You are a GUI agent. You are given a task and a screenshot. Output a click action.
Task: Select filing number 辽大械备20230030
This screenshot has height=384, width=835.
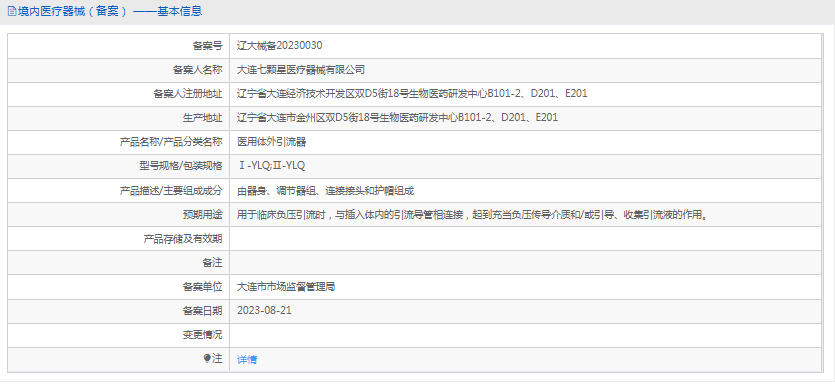point(280,46)
